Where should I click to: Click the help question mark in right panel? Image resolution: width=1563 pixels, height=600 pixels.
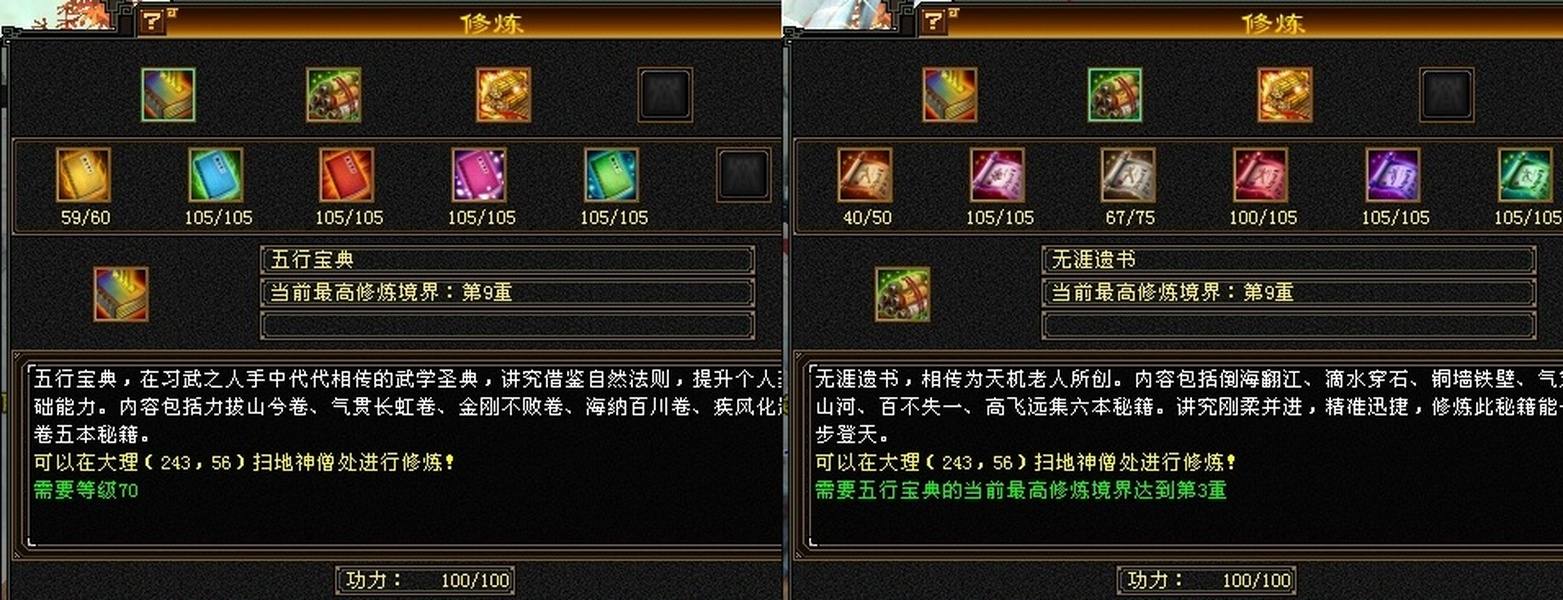tap(932, 21)
